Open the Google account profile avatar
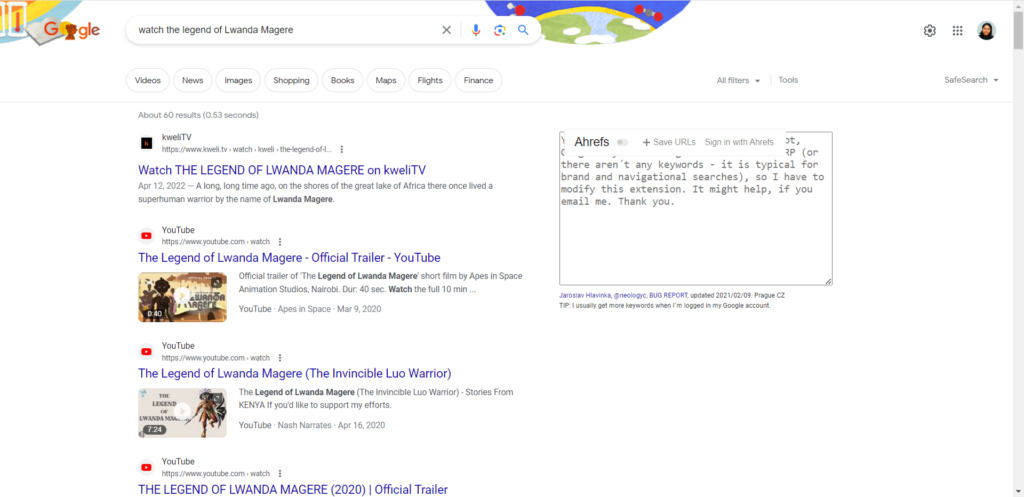The width and height of the screenshot is (1024, 497). (x=986, y=31)
